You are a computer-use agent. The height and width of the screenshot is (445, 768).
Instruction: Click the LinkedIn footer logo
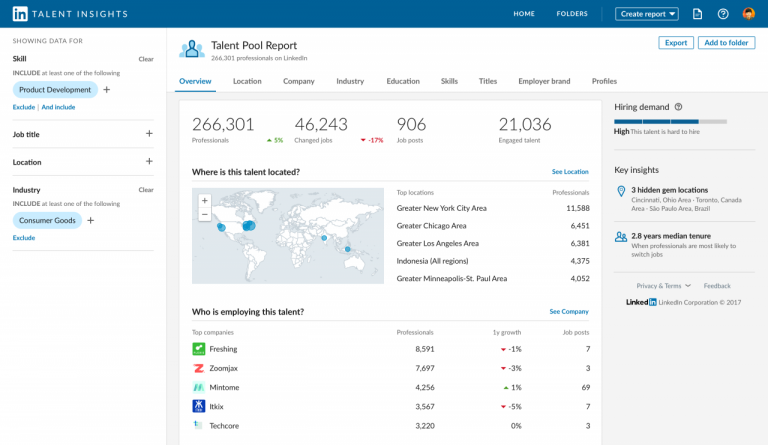[641, 302]
